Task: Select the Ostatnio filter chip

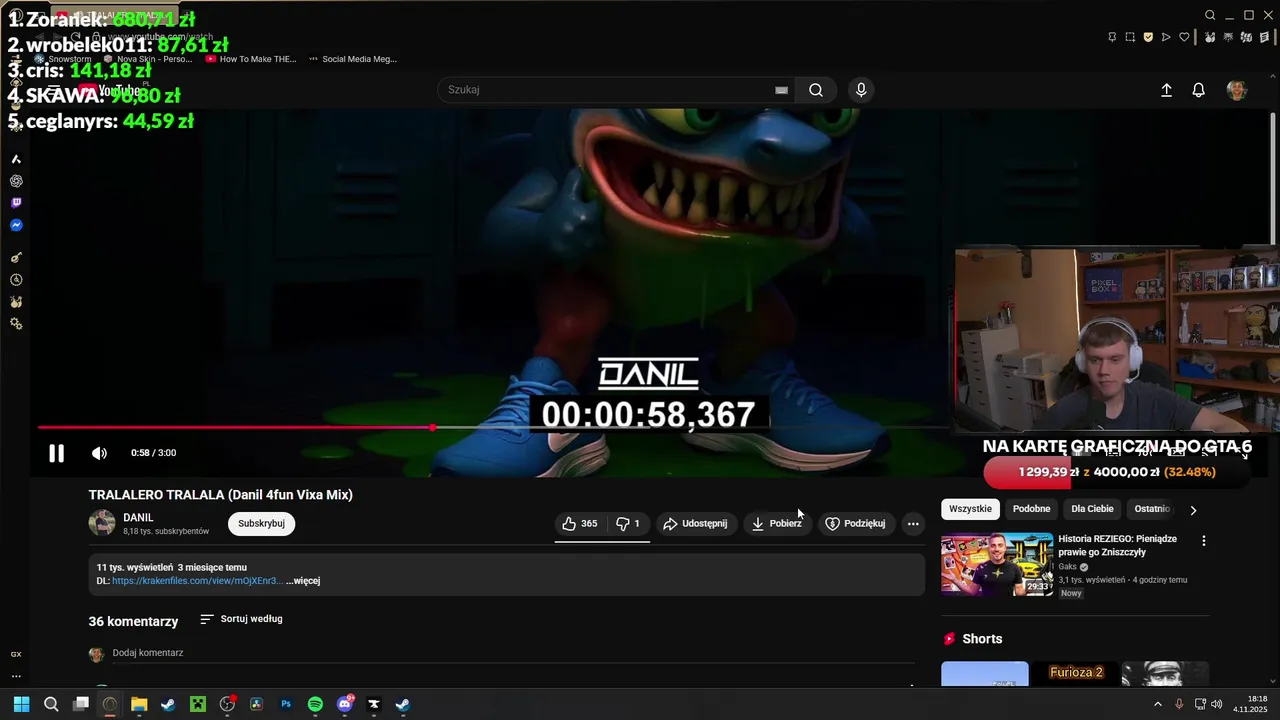Action: click(1152, 509)
